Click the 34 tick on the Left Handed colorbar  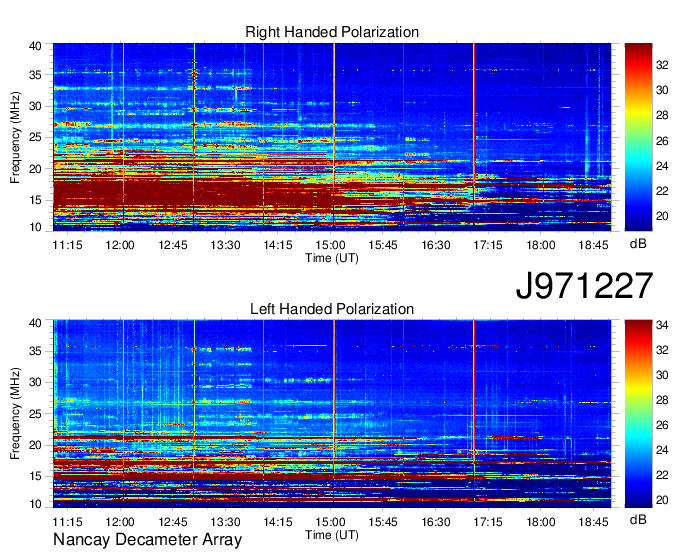[x=662, y=325]
